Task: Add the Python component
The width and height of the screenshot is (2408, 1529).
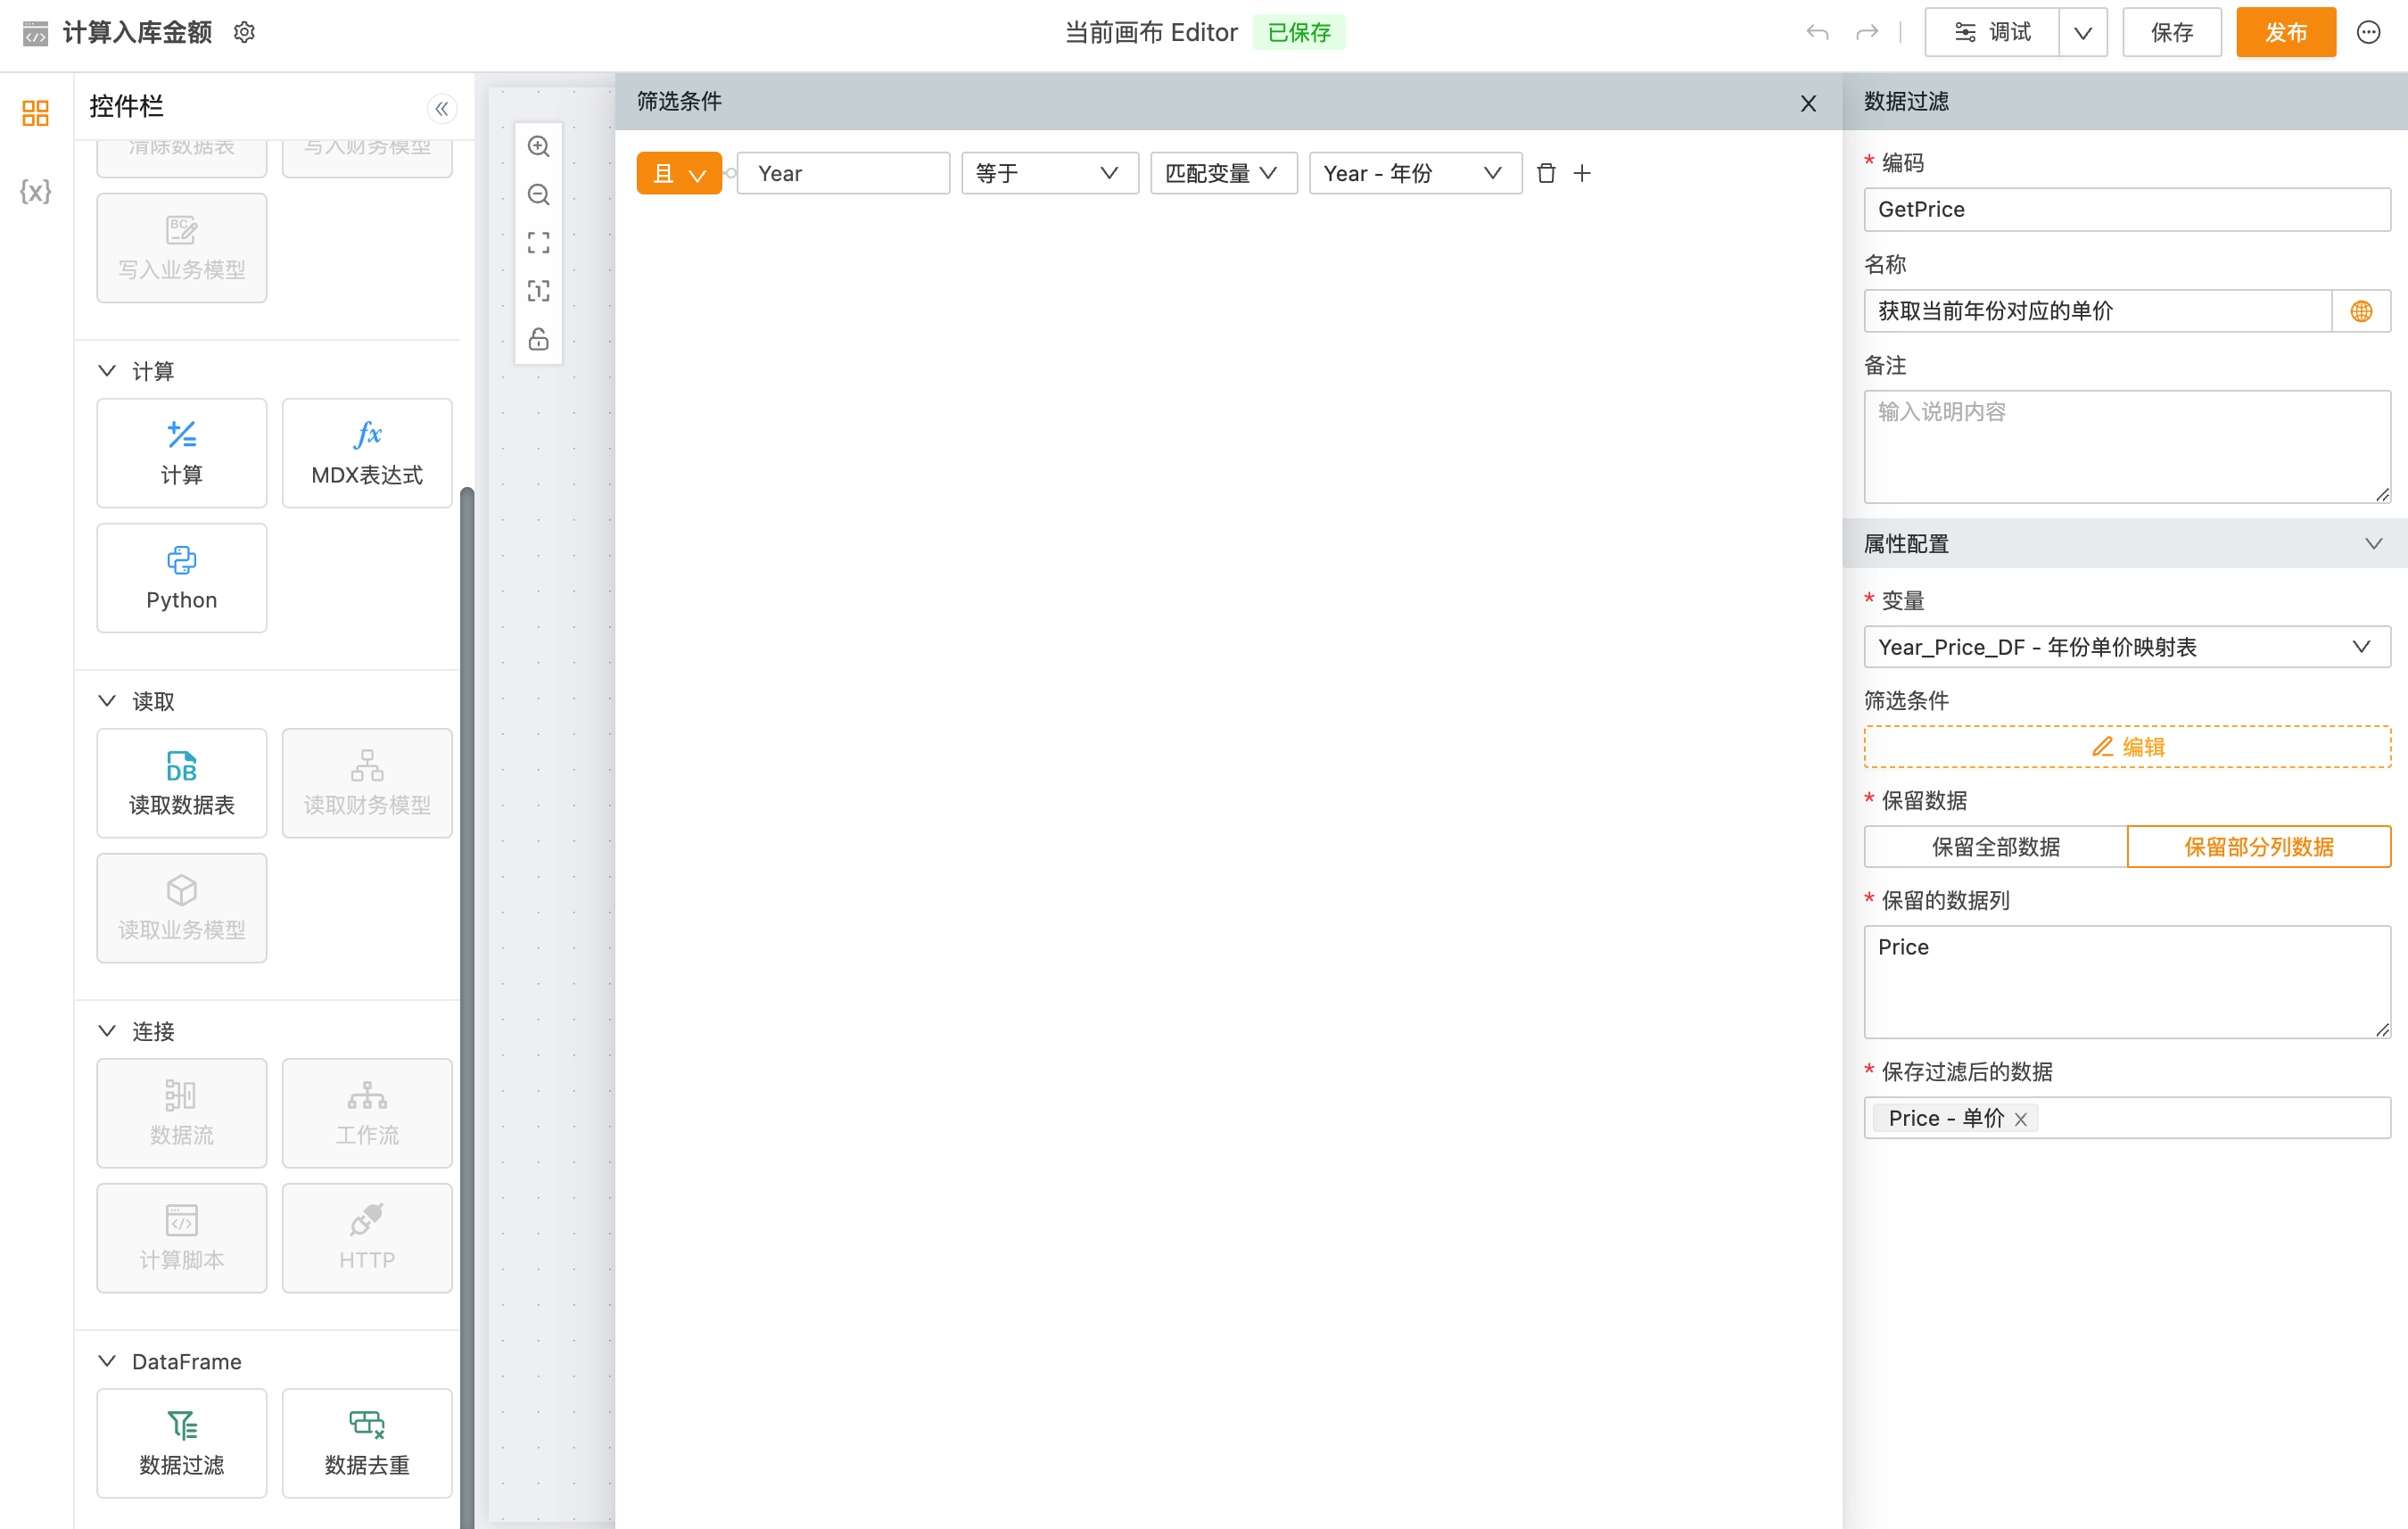Action: coord(181,578)
